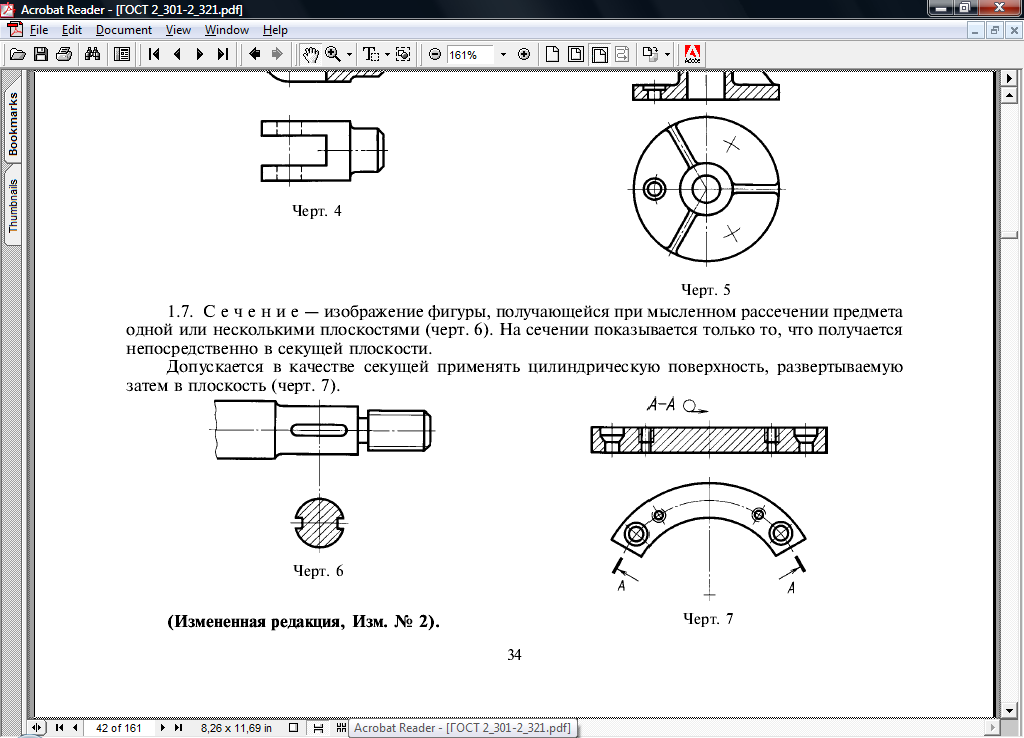Open the Bookmarks side tab
Viewport: 1024px width, 738px height.
13,124
